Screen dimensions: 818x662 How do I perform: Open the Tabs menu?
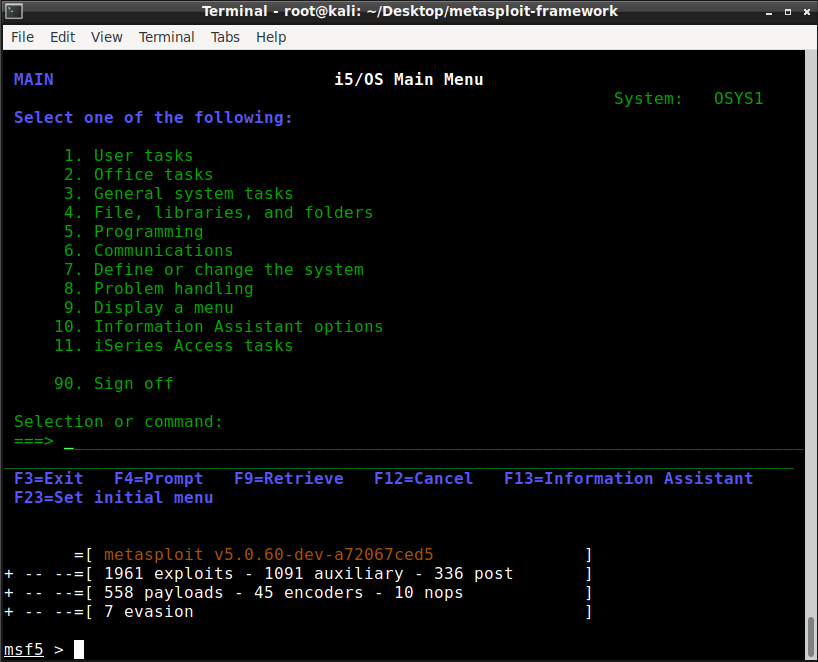tap(225, 37)
